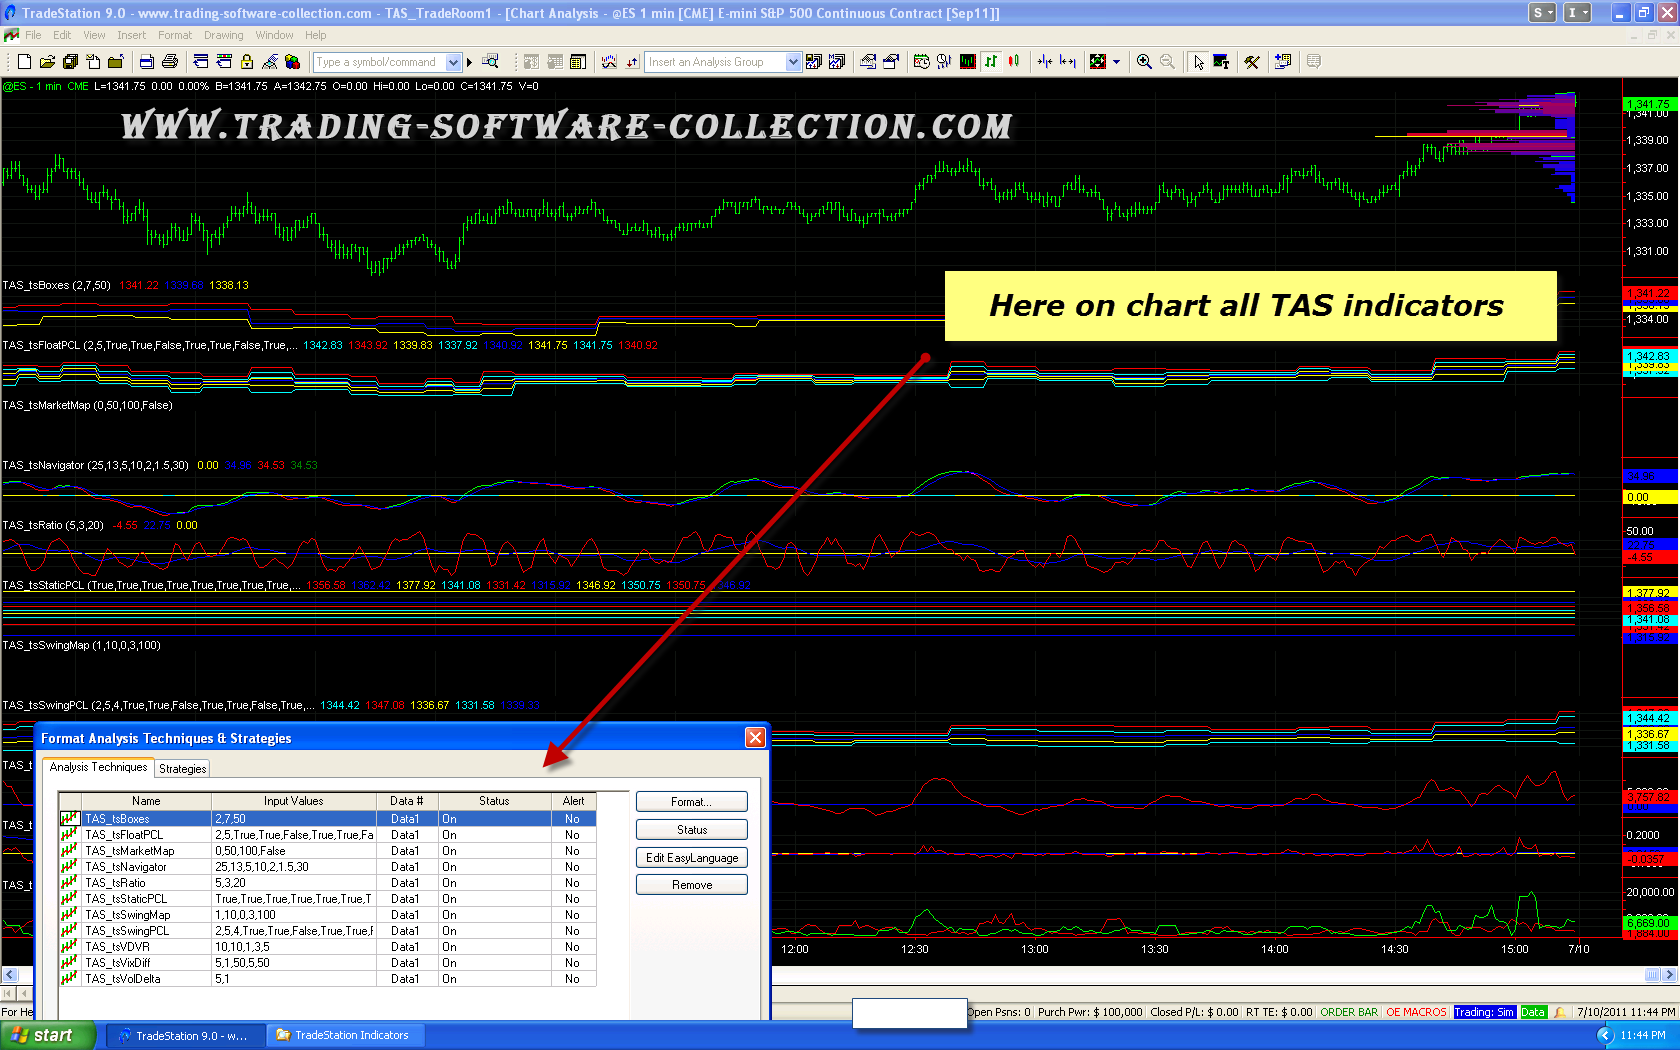This screenshot has height=1050, width=1680.
Task: Click the symbol lookup magnifier icon
Action: click(490, 62)
